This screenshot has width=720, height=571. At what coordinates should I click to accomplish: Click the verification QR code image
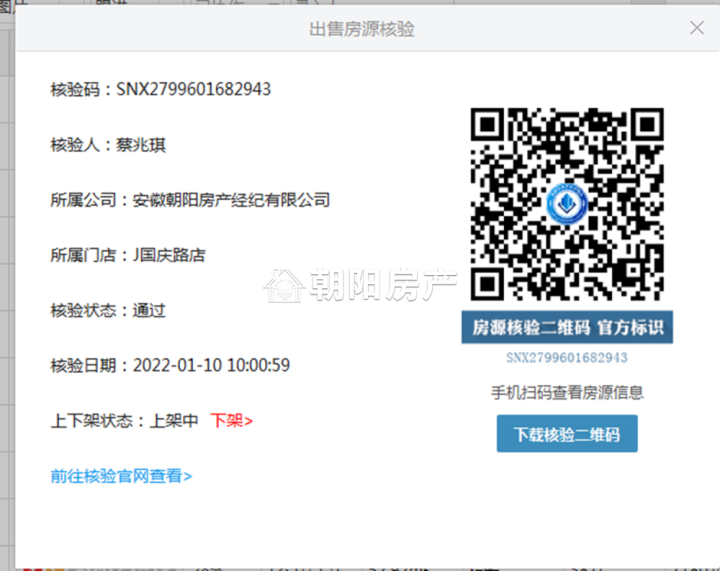(x=567, y=204)
